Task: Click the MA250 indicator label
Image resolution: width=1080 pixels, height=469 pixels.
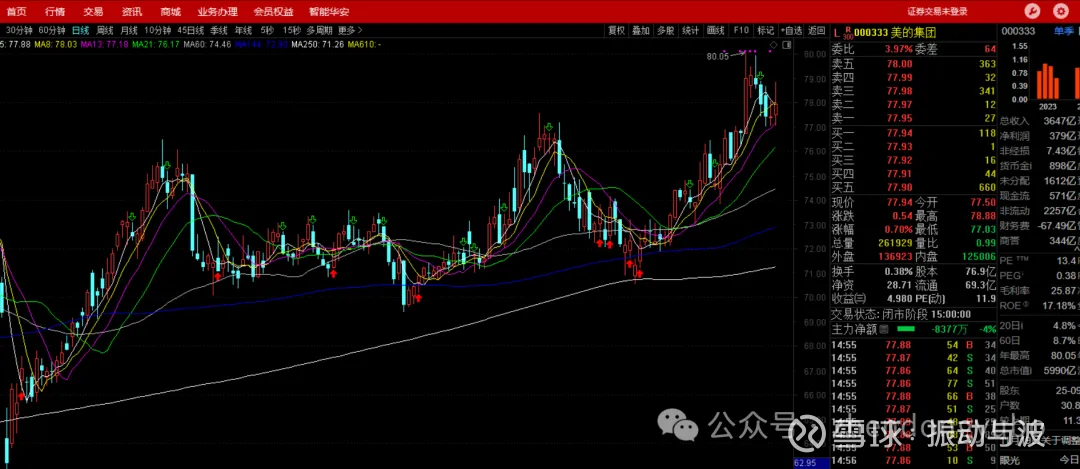Action: [x=318, y=44]
